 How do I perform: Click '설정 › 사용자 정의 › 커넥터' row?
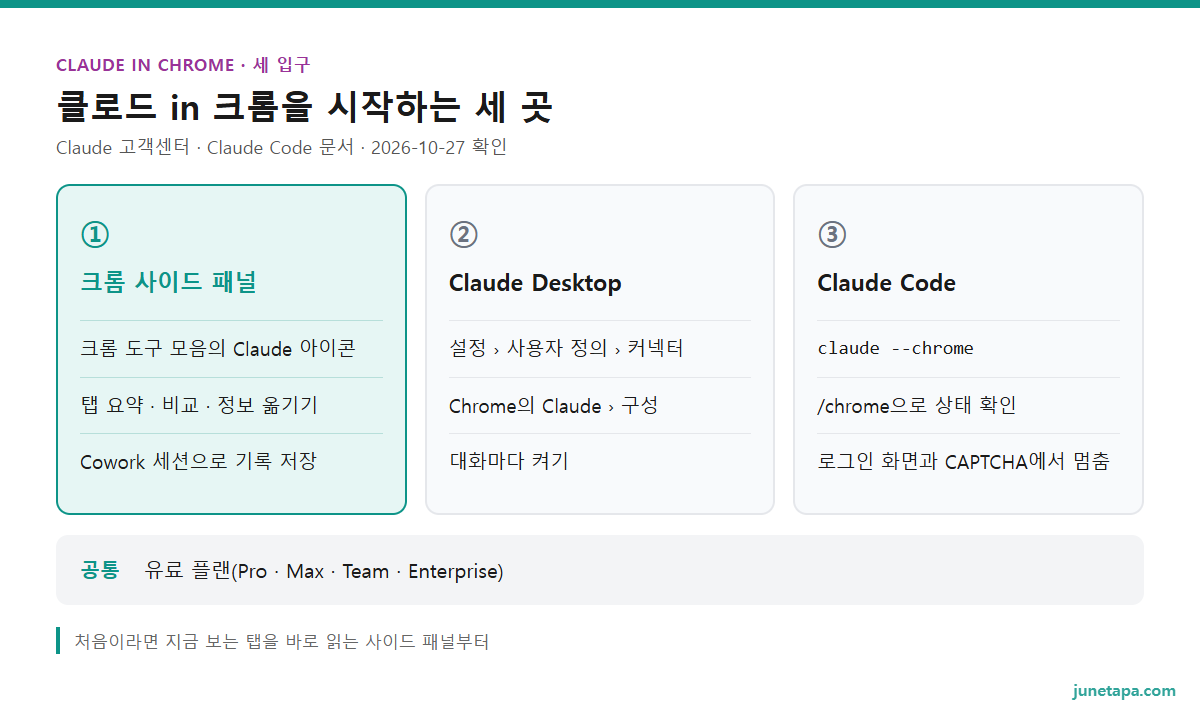pos(599,349)
